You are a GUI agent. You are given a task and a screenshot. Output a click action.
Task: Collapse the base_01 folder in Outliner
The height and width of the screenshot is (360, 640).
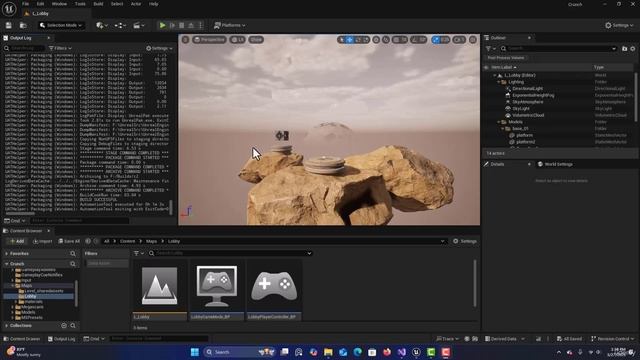pyautogui.click(x=502, y=129)
